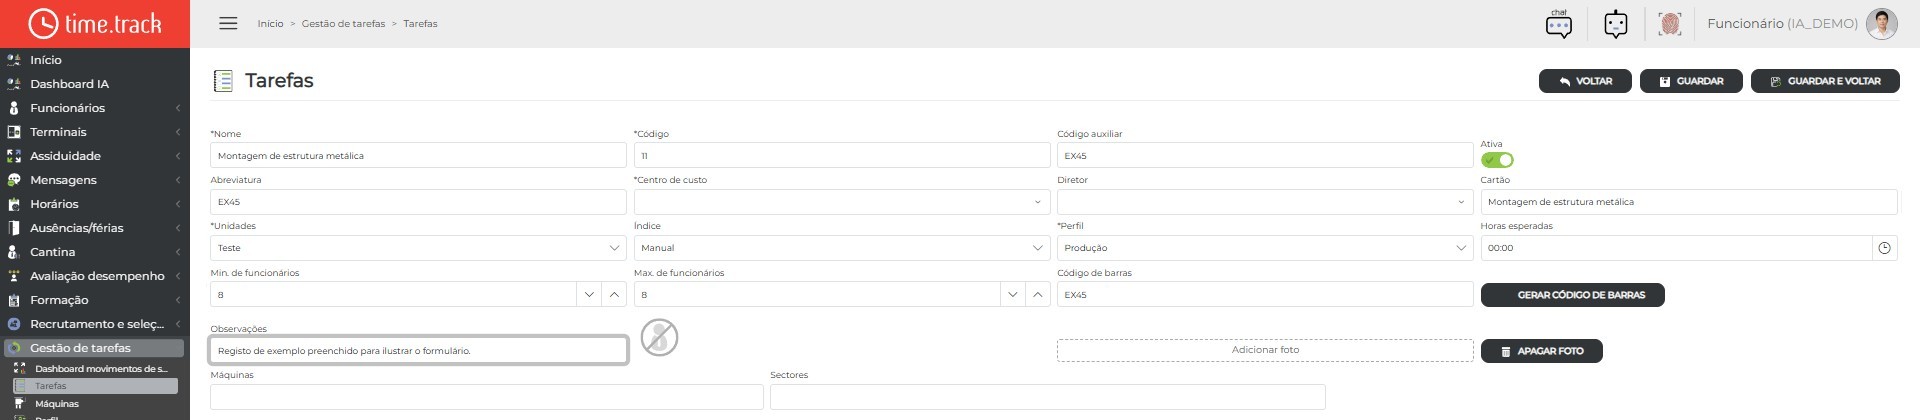Click the VOLTAR button
This screenshot has width=1920, height=420.
[1585, 81]
